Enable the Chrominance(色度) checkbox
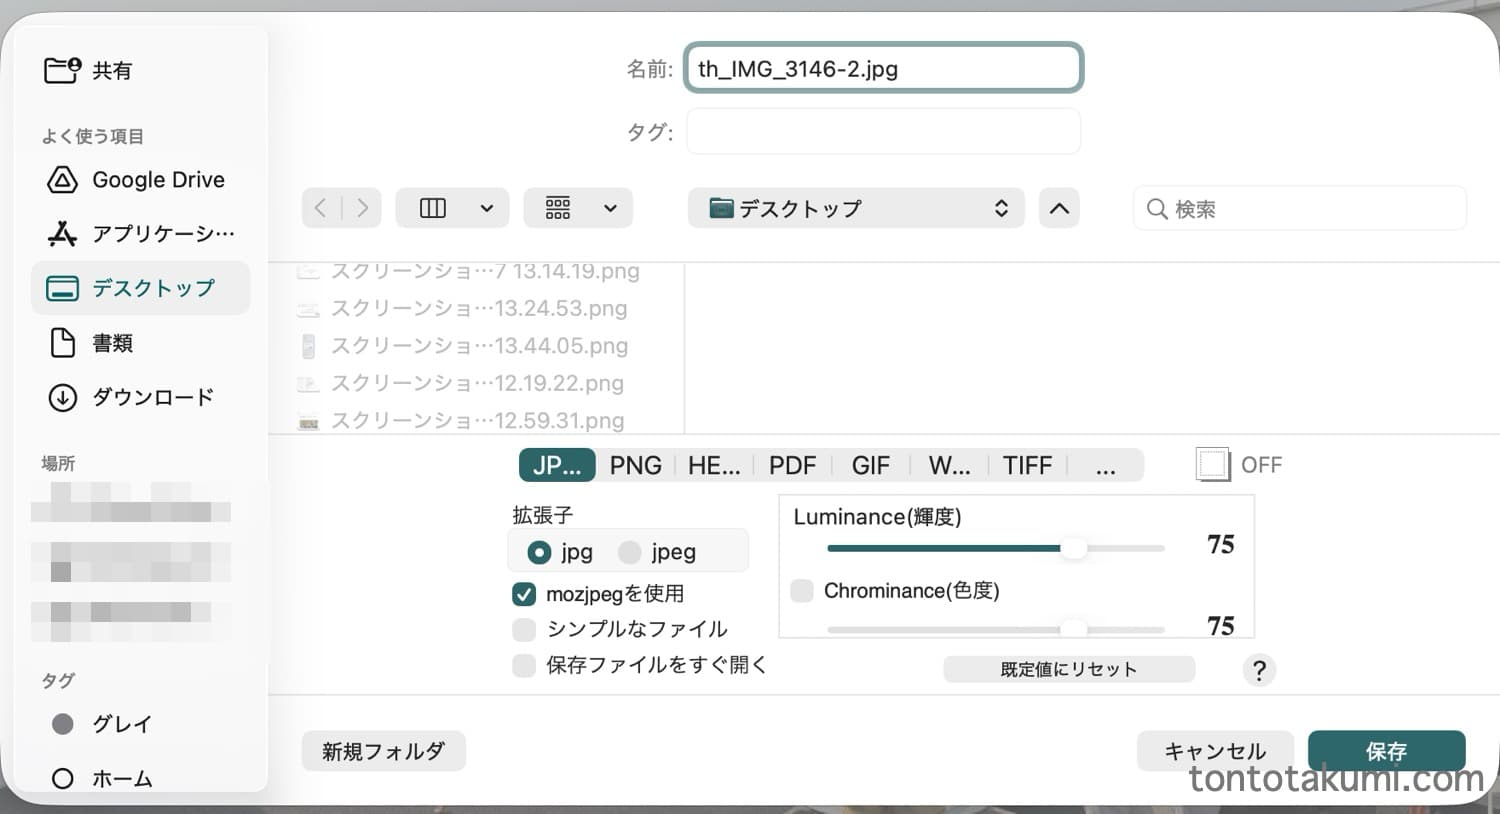Viewport: 1500px width, 814px height. 802,591
